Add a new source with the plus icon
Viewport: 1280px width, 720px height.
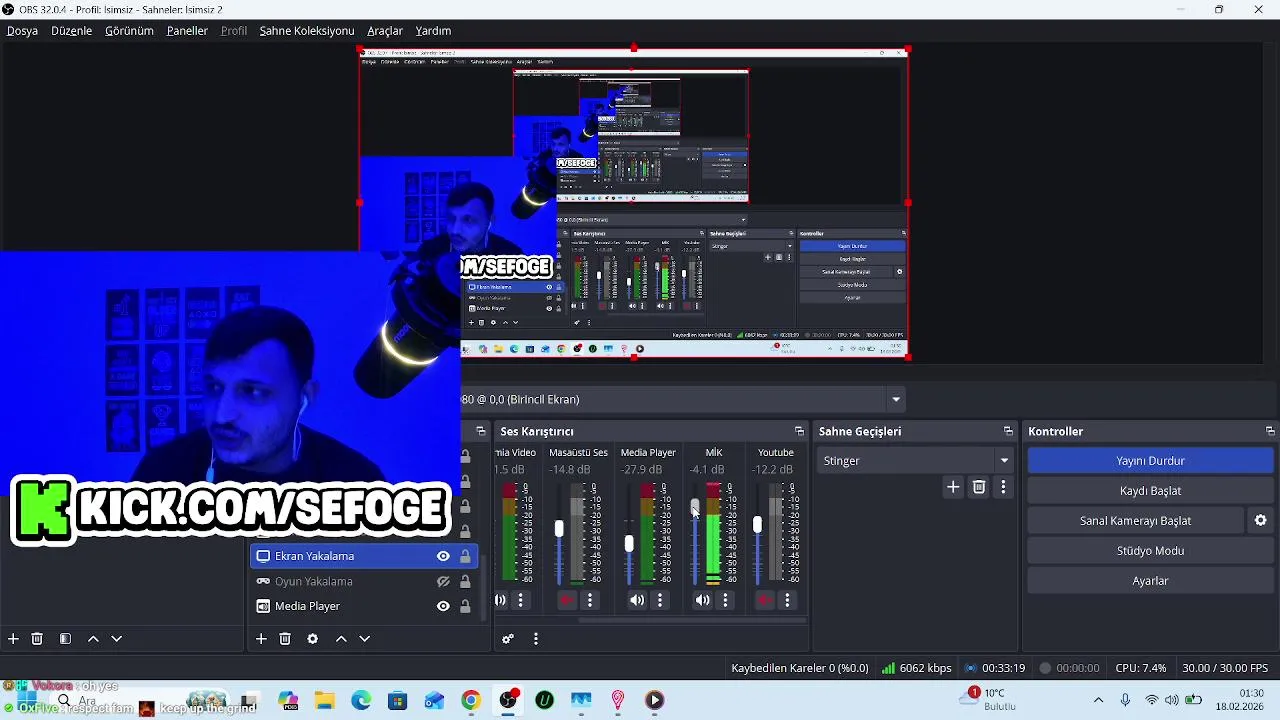pyautogui.click(x=261, y=639)
